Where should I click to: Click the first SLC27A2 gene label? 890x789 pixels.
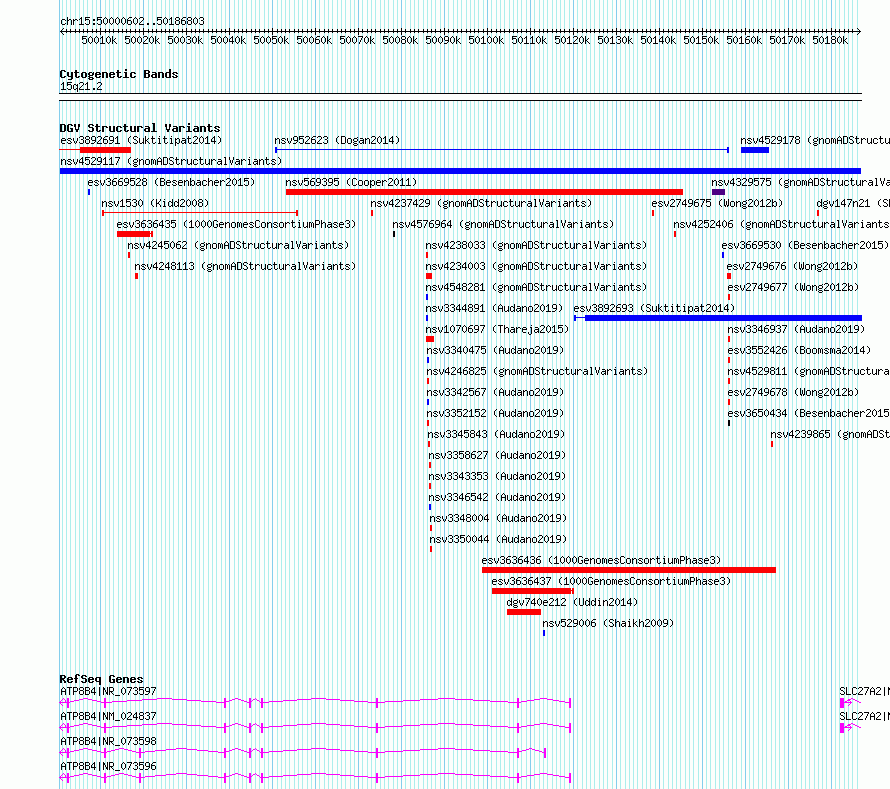[864, 691]
